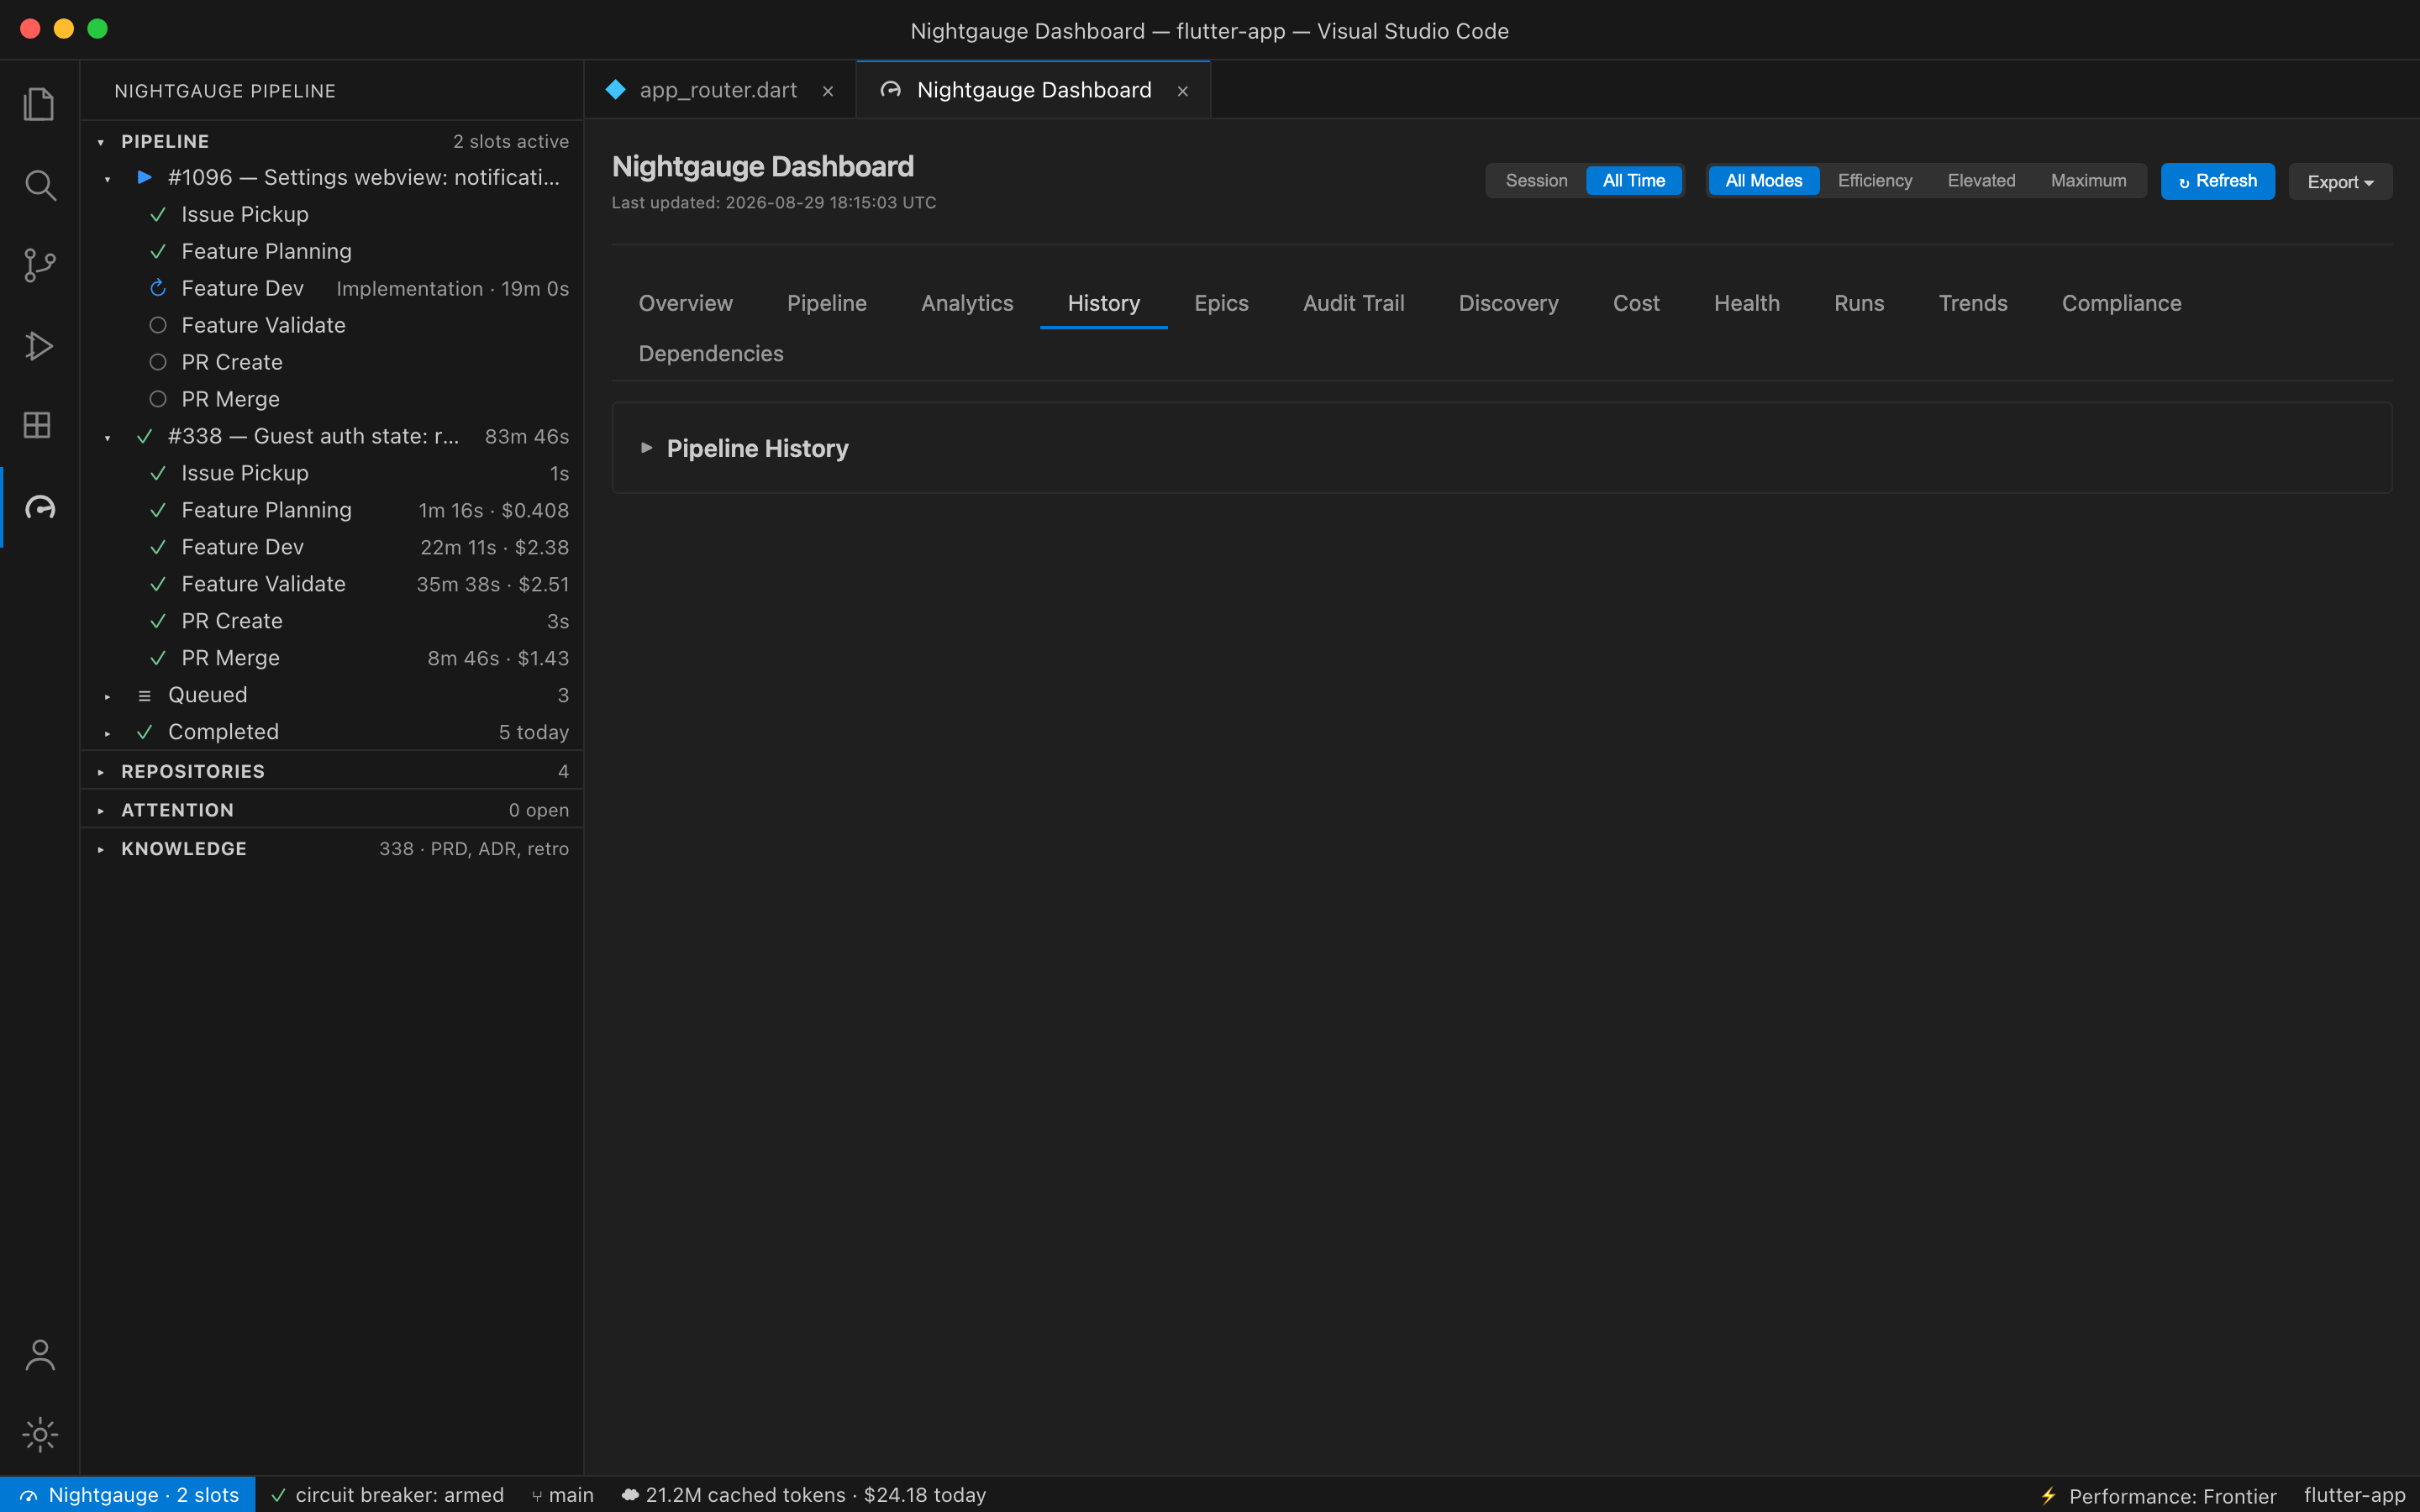Select the Nightgauge gauge icon in activity bar
Image resolution: width=2420 pixels, height=1512 pixels.
coord(39,507)
